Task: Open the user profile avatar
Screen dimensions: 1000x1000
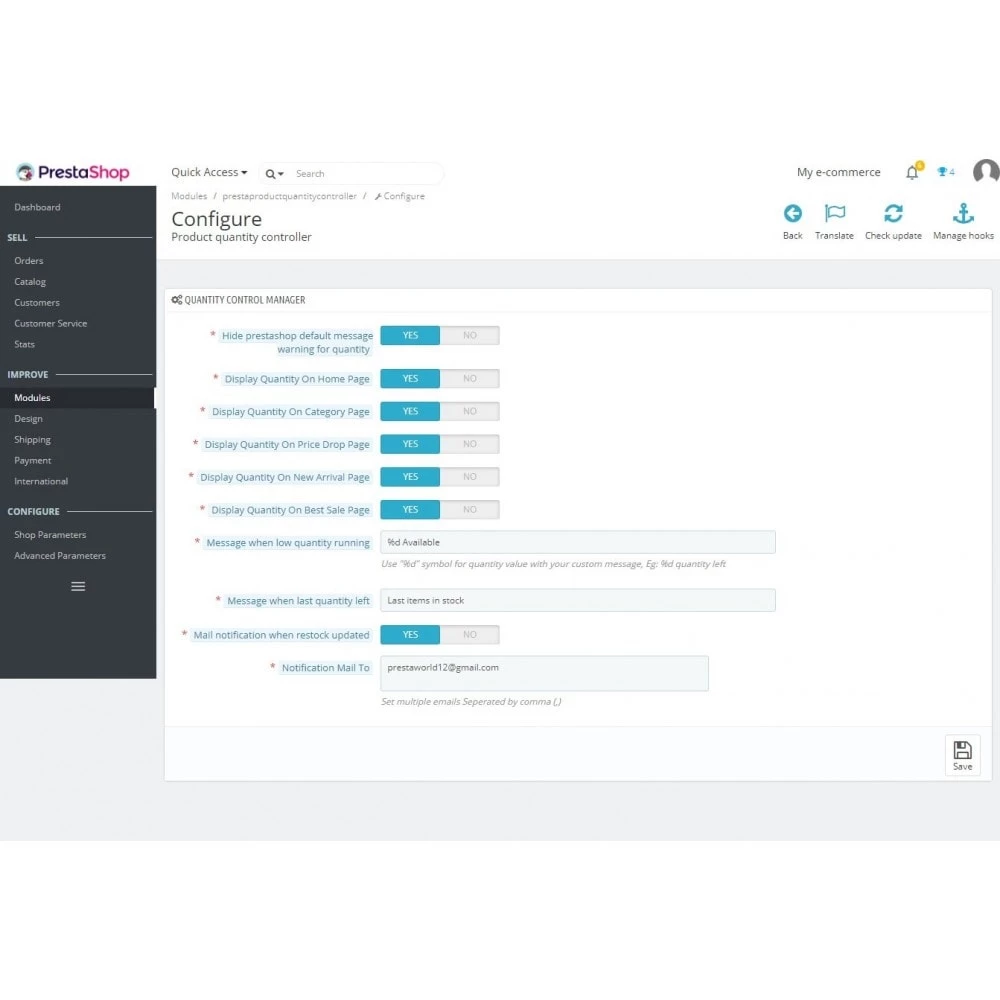Action: click(986, 172)
